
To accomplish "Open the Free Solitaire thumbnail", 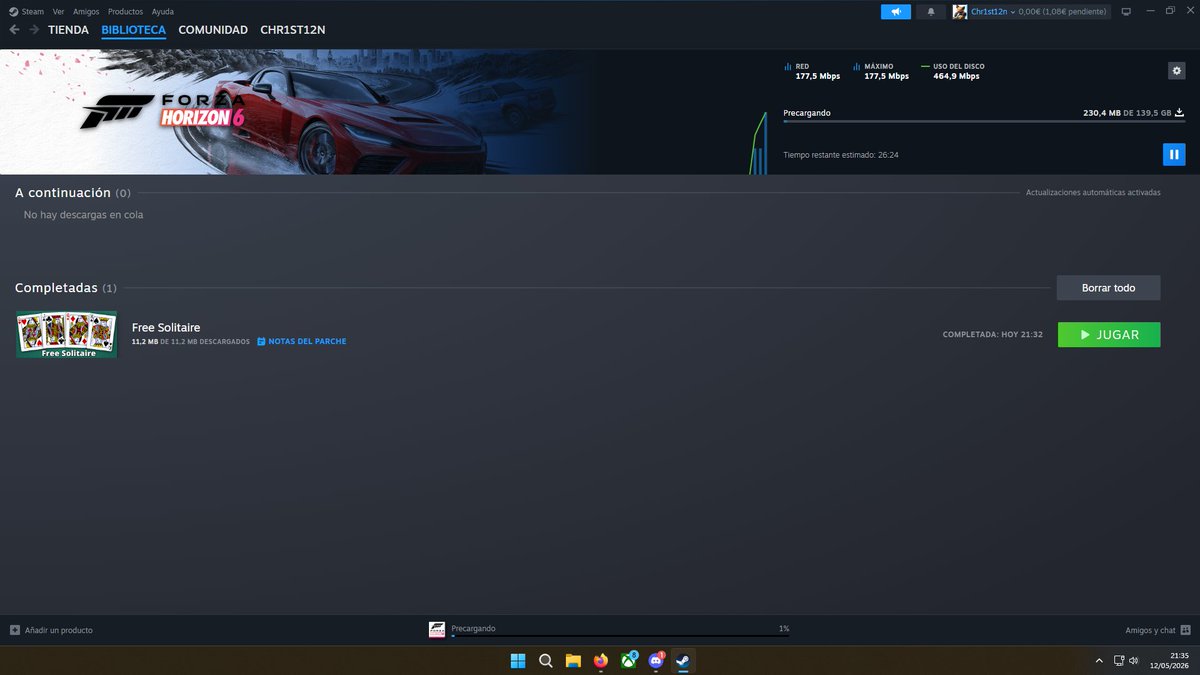I will [x=66, y=335].
